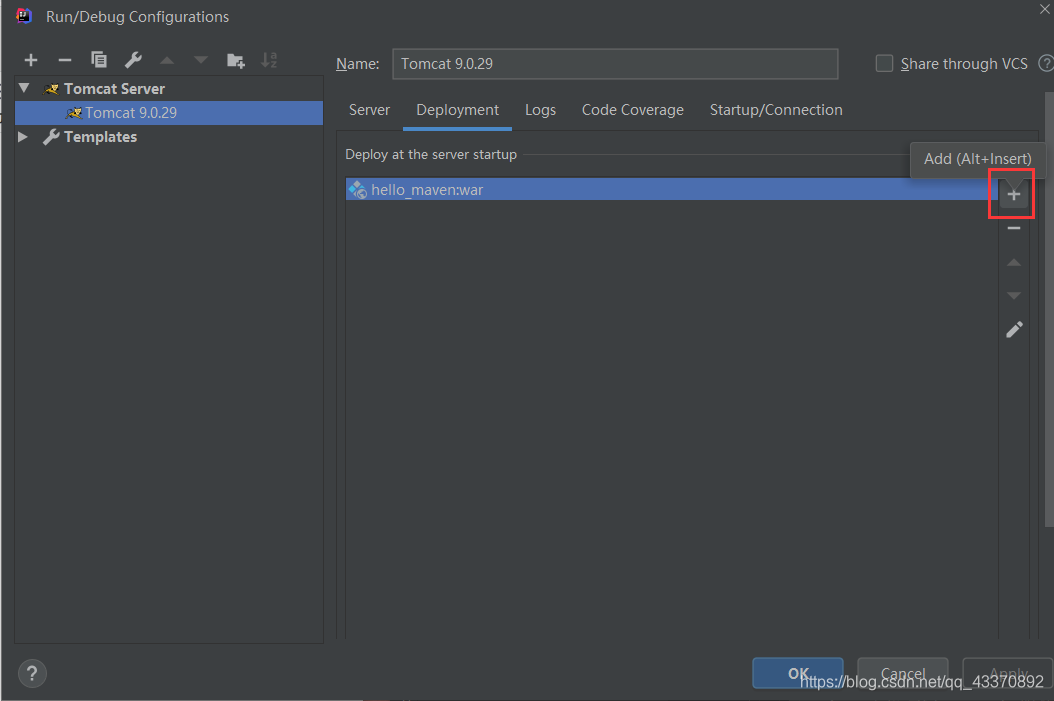Sort configurations alphabetically
Screen dimensions: 1054x701
tap(269, 60)
